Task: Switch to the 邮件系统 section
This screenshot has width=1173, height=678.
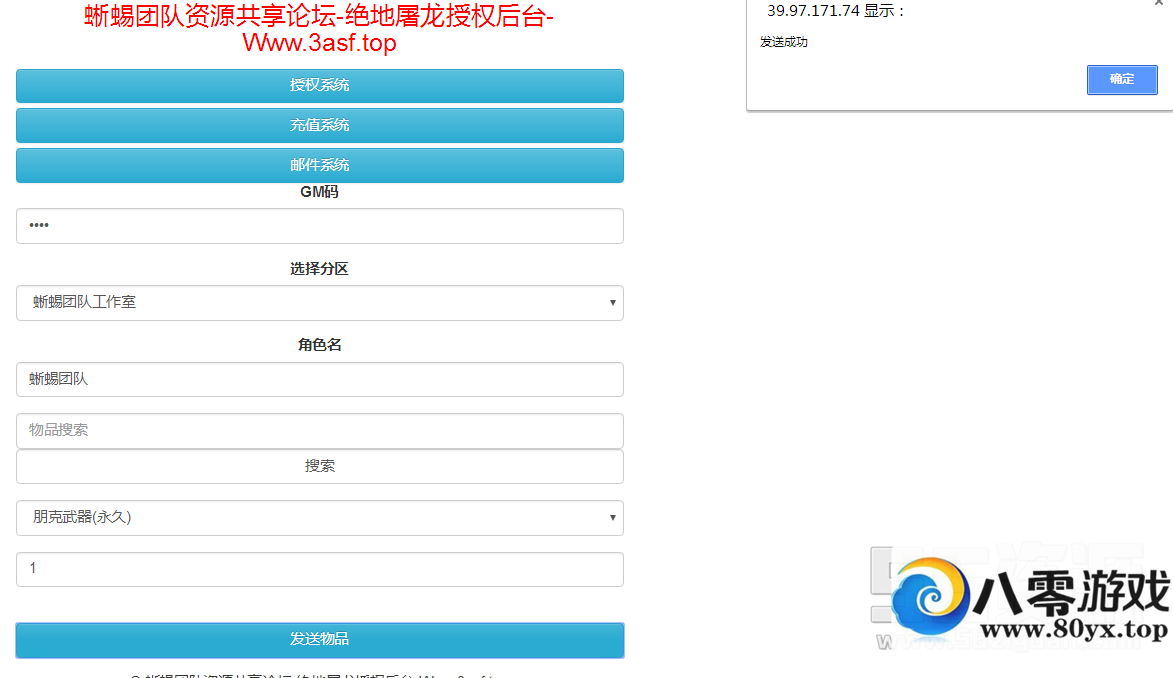Action: (x=319, y=165)
